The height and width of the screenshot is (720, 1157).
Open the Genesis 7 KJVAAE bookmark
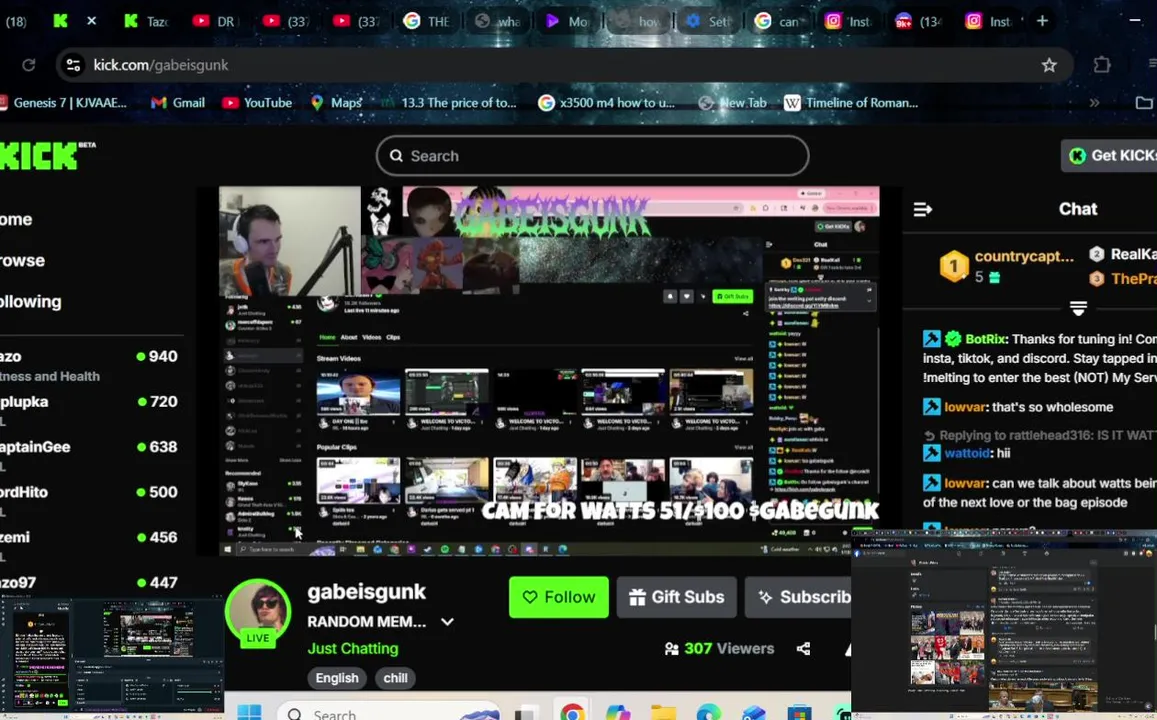[63, 103]
